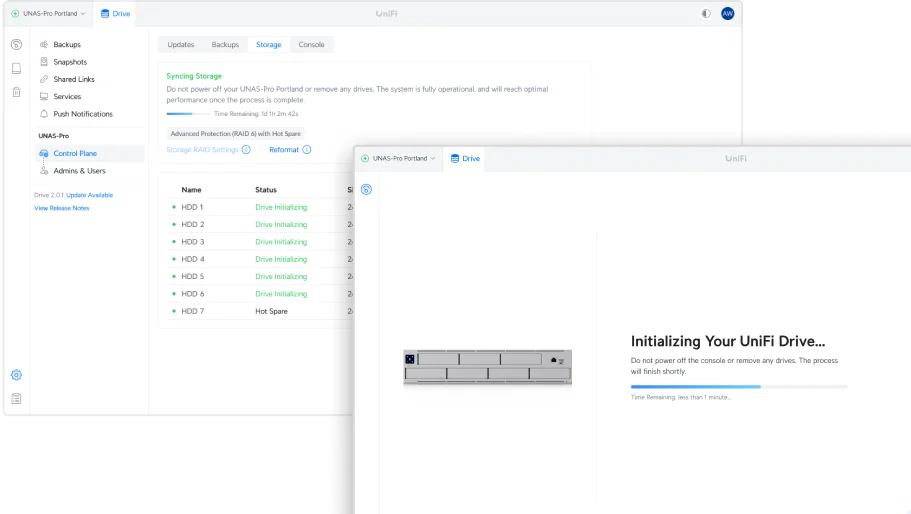Click the Shared Links chain icon

tap(44, 79)
